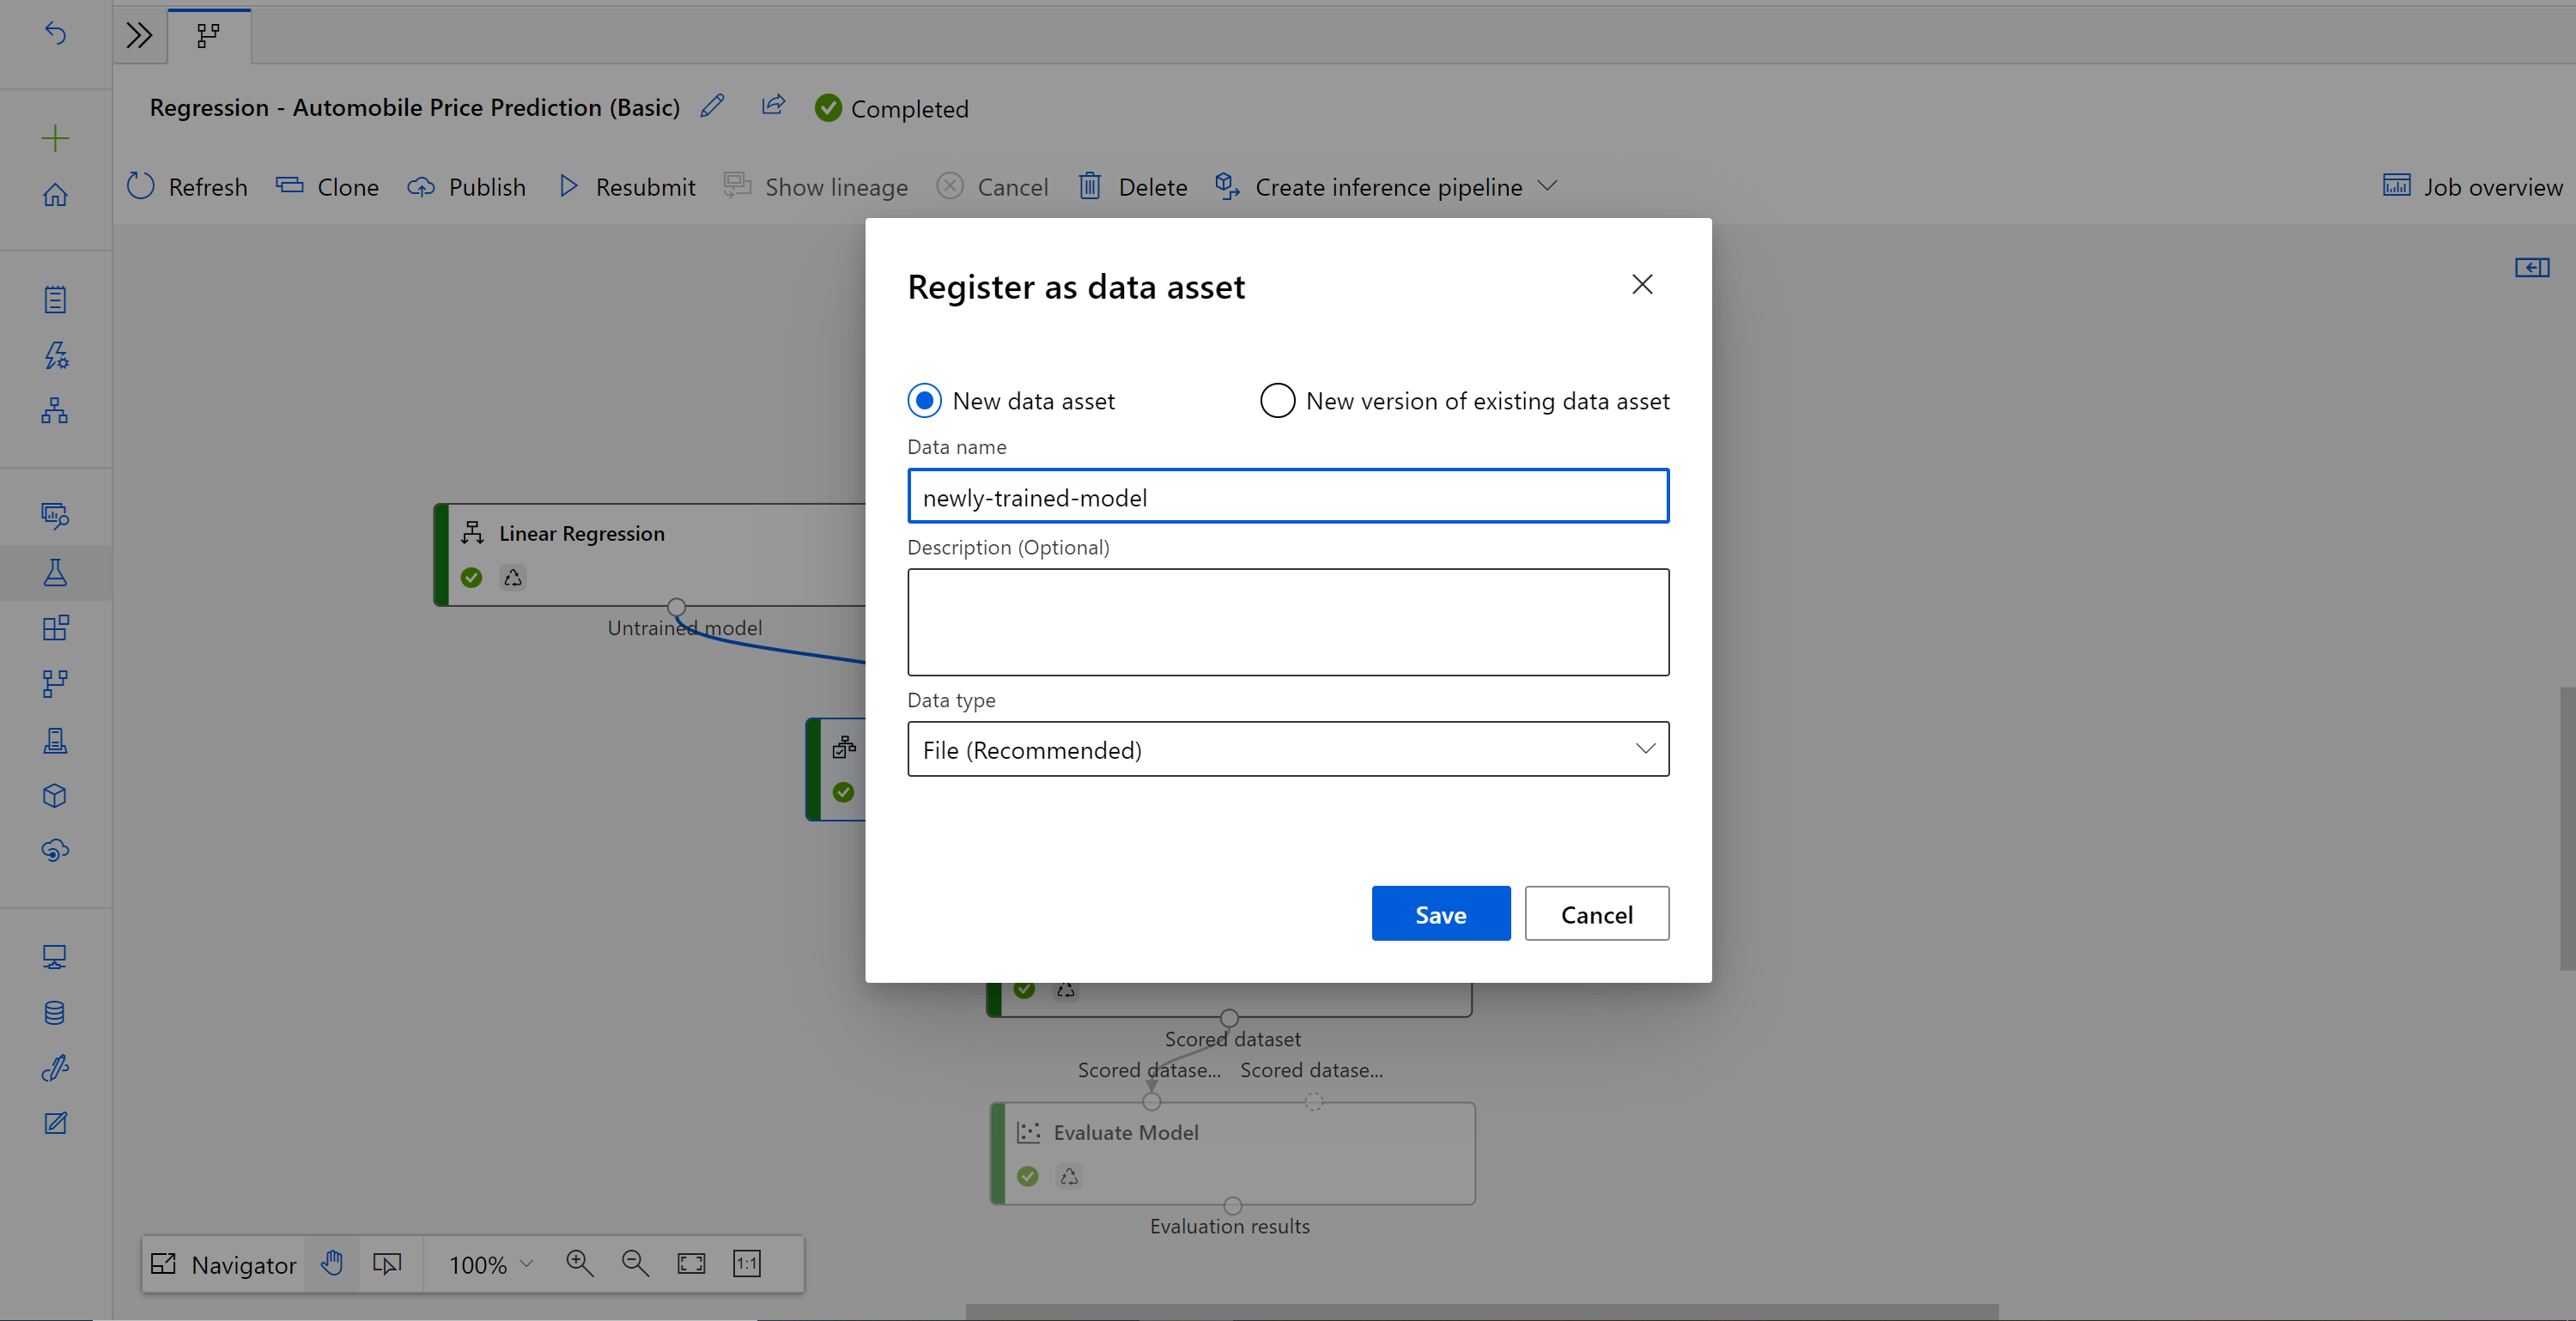The width and height of the screenshot is (2576, 1321).
Task: Click Save to register data asset
Action: [1441, 913]
